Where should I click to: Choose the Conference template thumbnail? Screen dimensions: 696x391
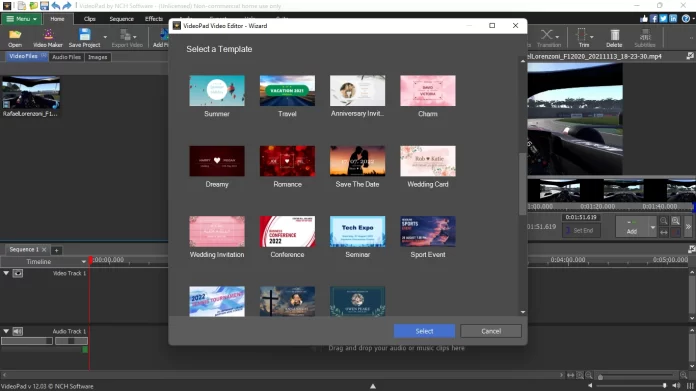coord(287,231)
